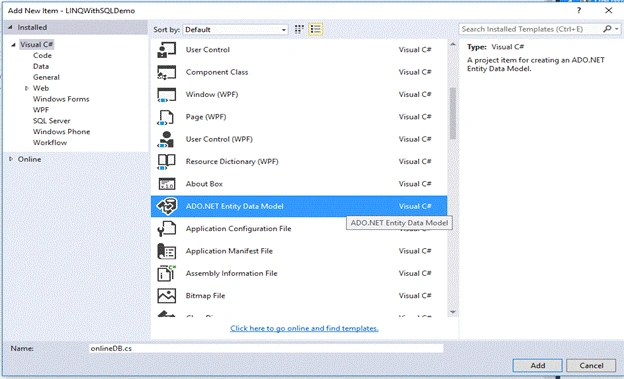Select the 'Bitmap File' template name

pos(205,295)
